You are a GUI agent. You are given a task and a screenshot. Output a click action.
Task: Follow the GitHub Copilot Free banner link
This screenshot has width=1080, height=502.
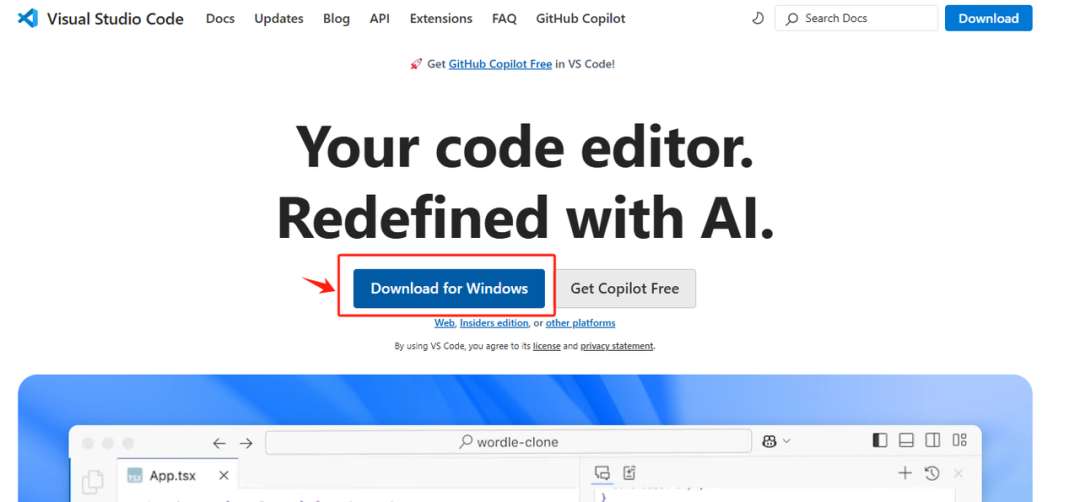click(x=500, y=64)
